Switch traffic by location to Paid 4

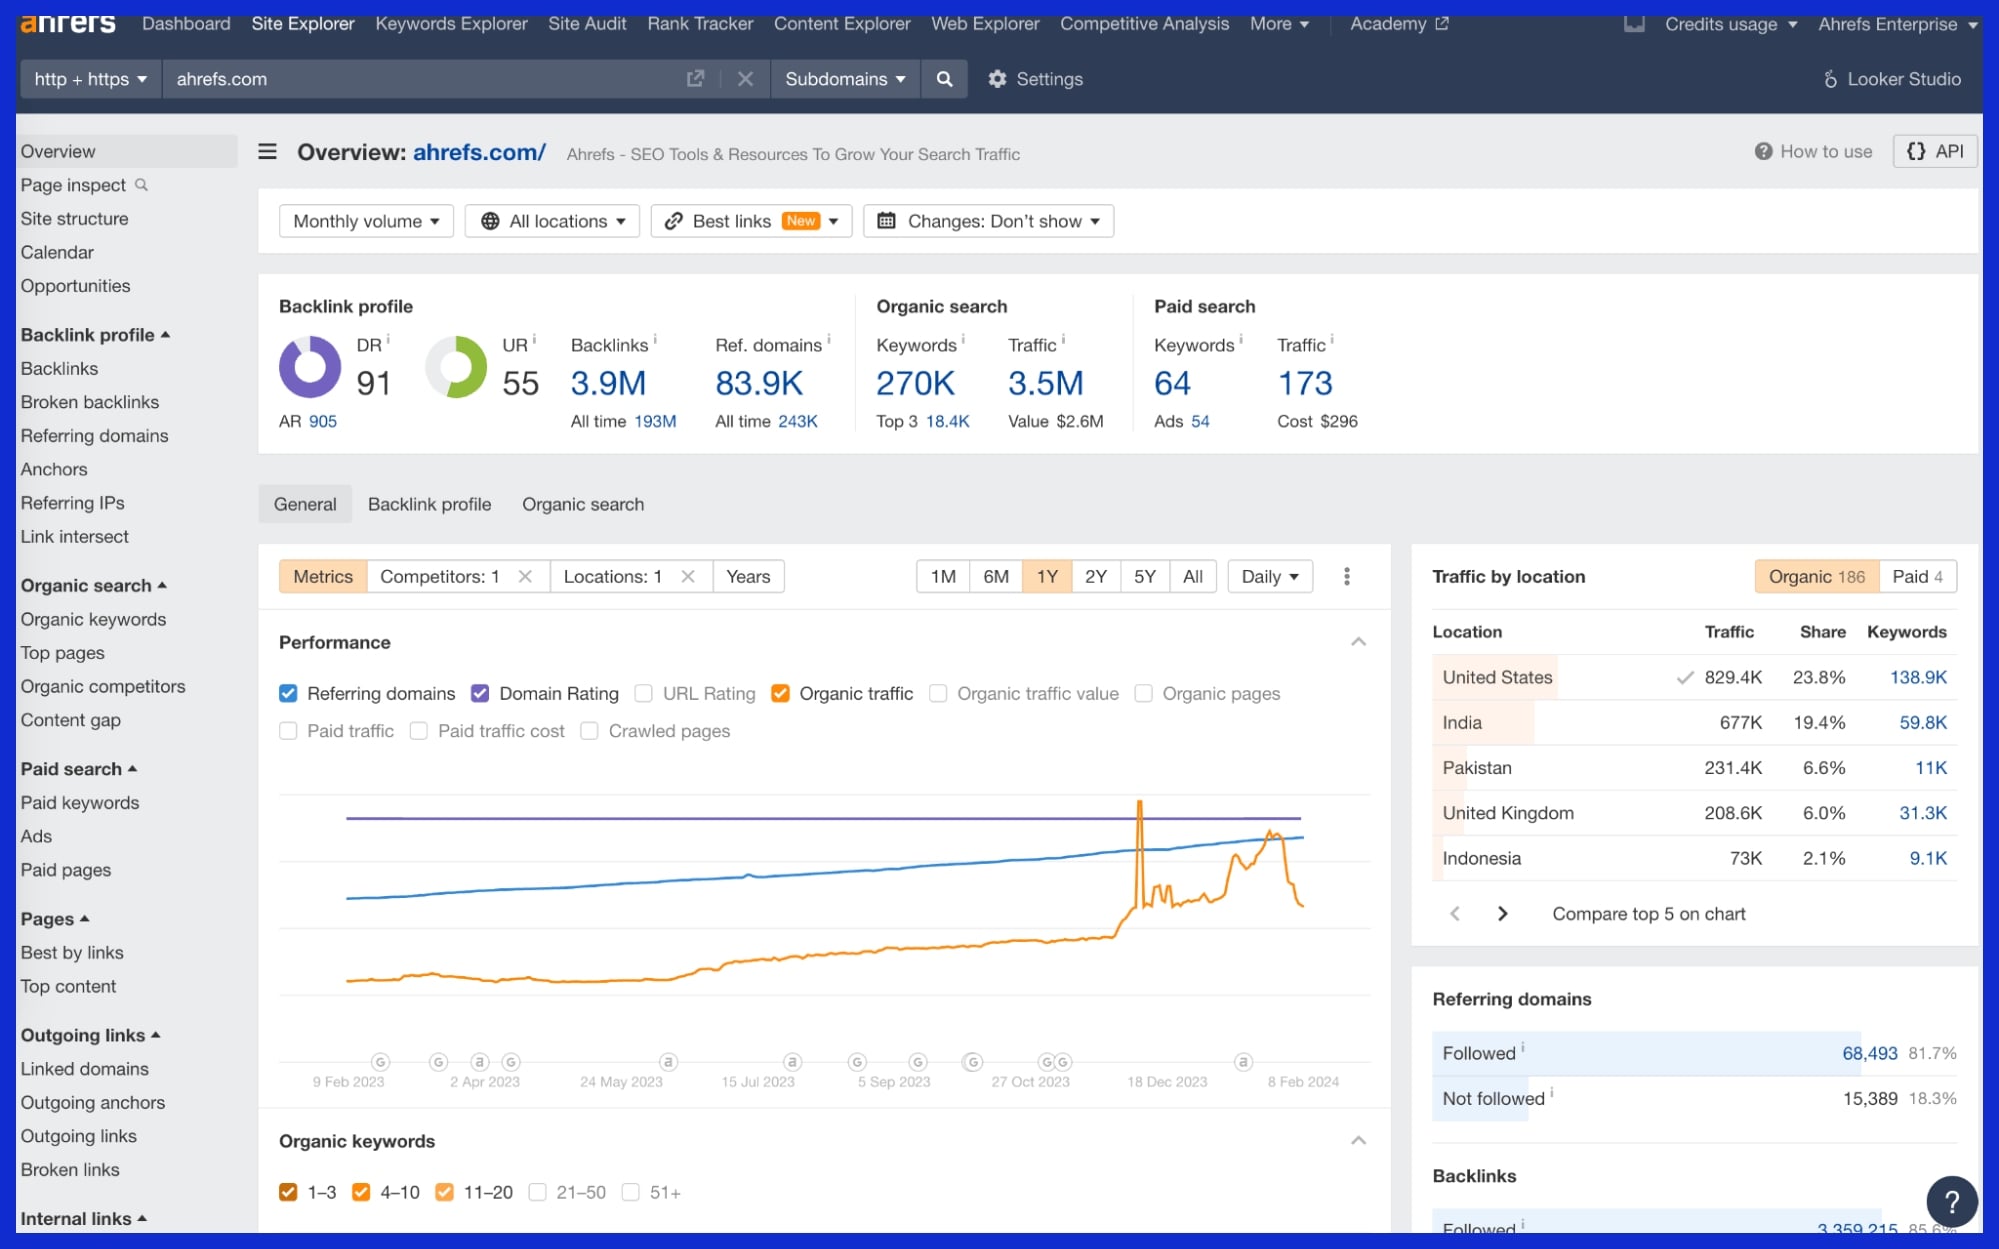[1917, 576]
